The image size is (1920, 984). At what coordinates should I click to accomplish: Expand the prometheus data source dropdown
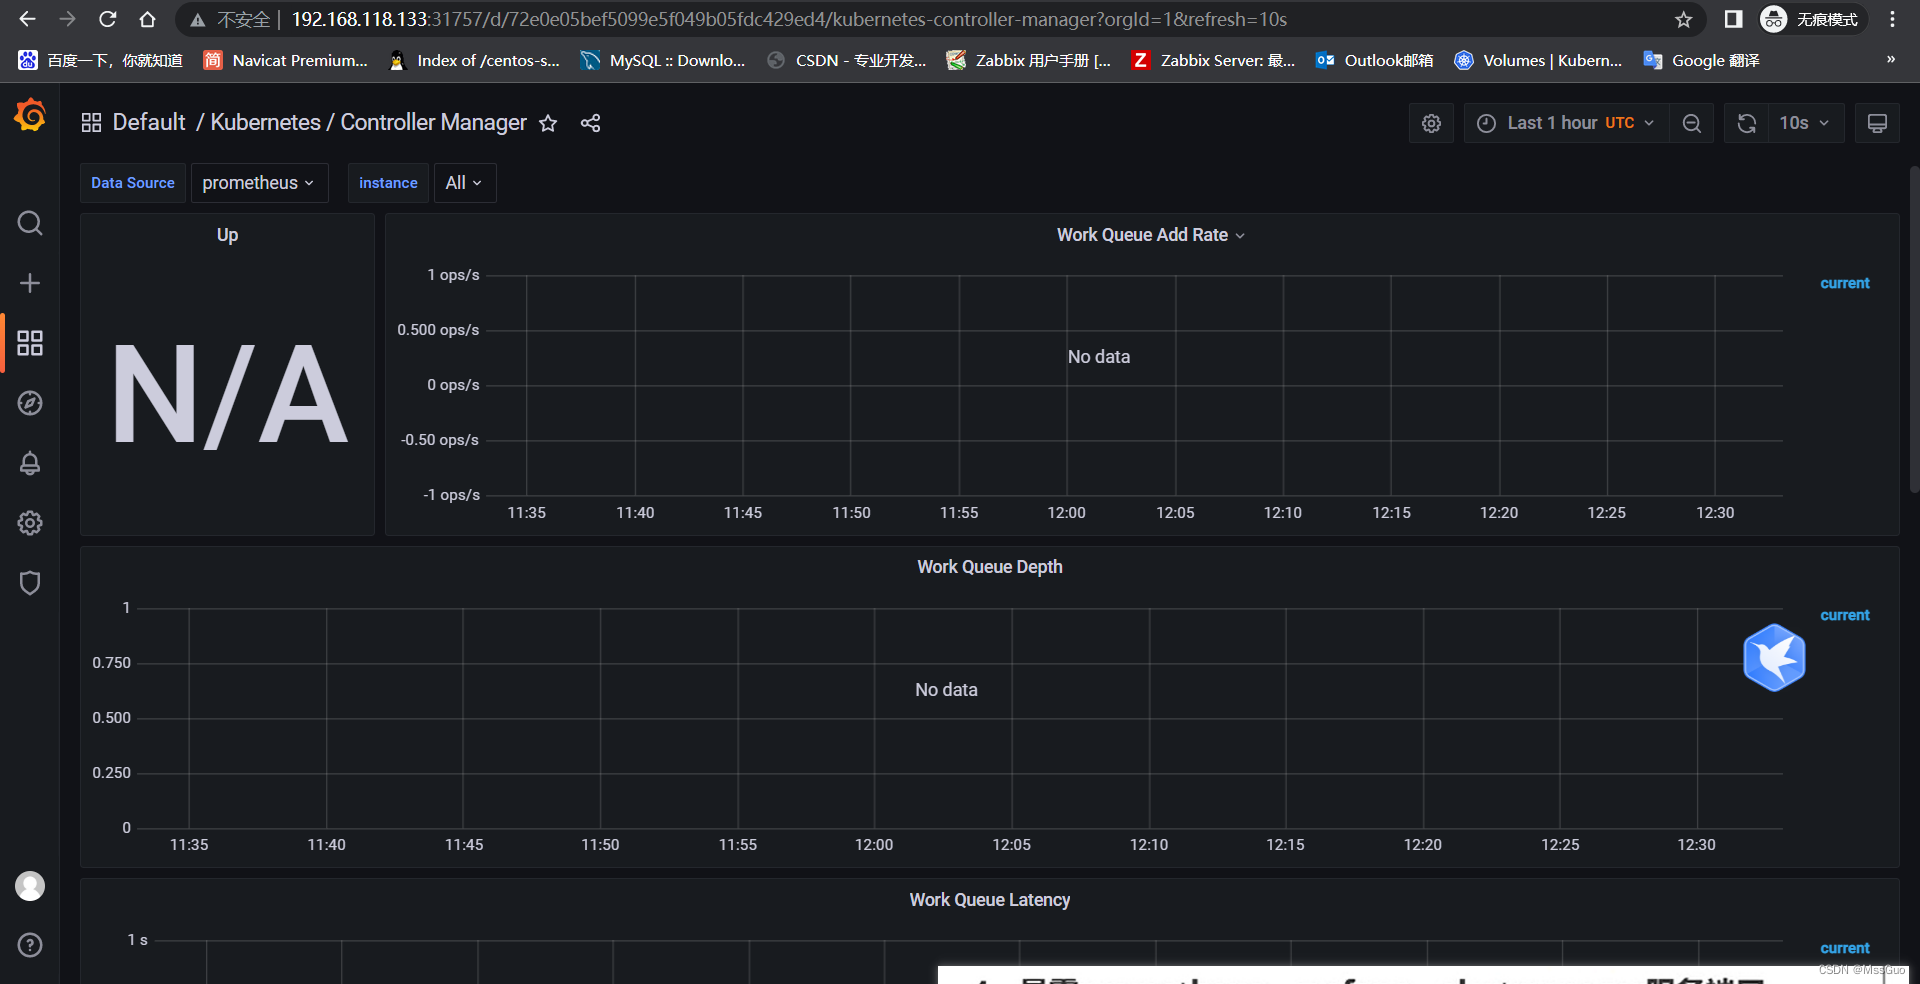[x=259, y=183]
